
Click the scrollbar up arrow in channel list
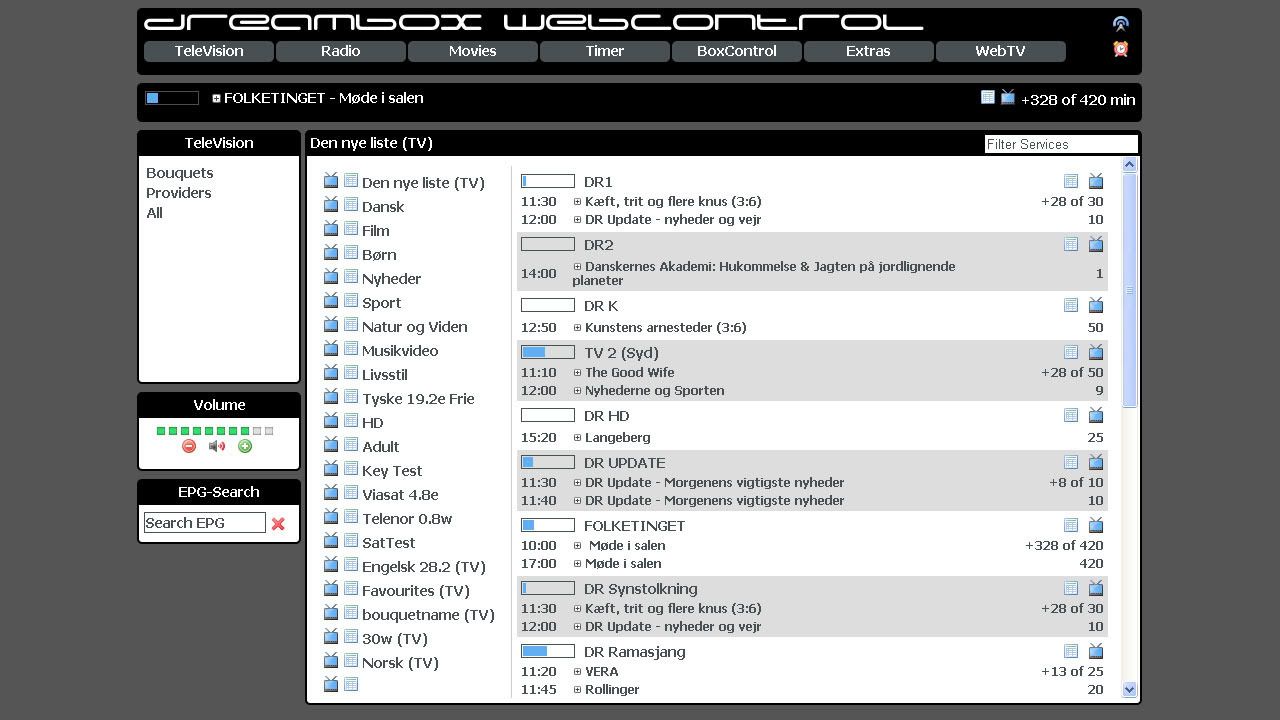click(x=1130, y=165)
